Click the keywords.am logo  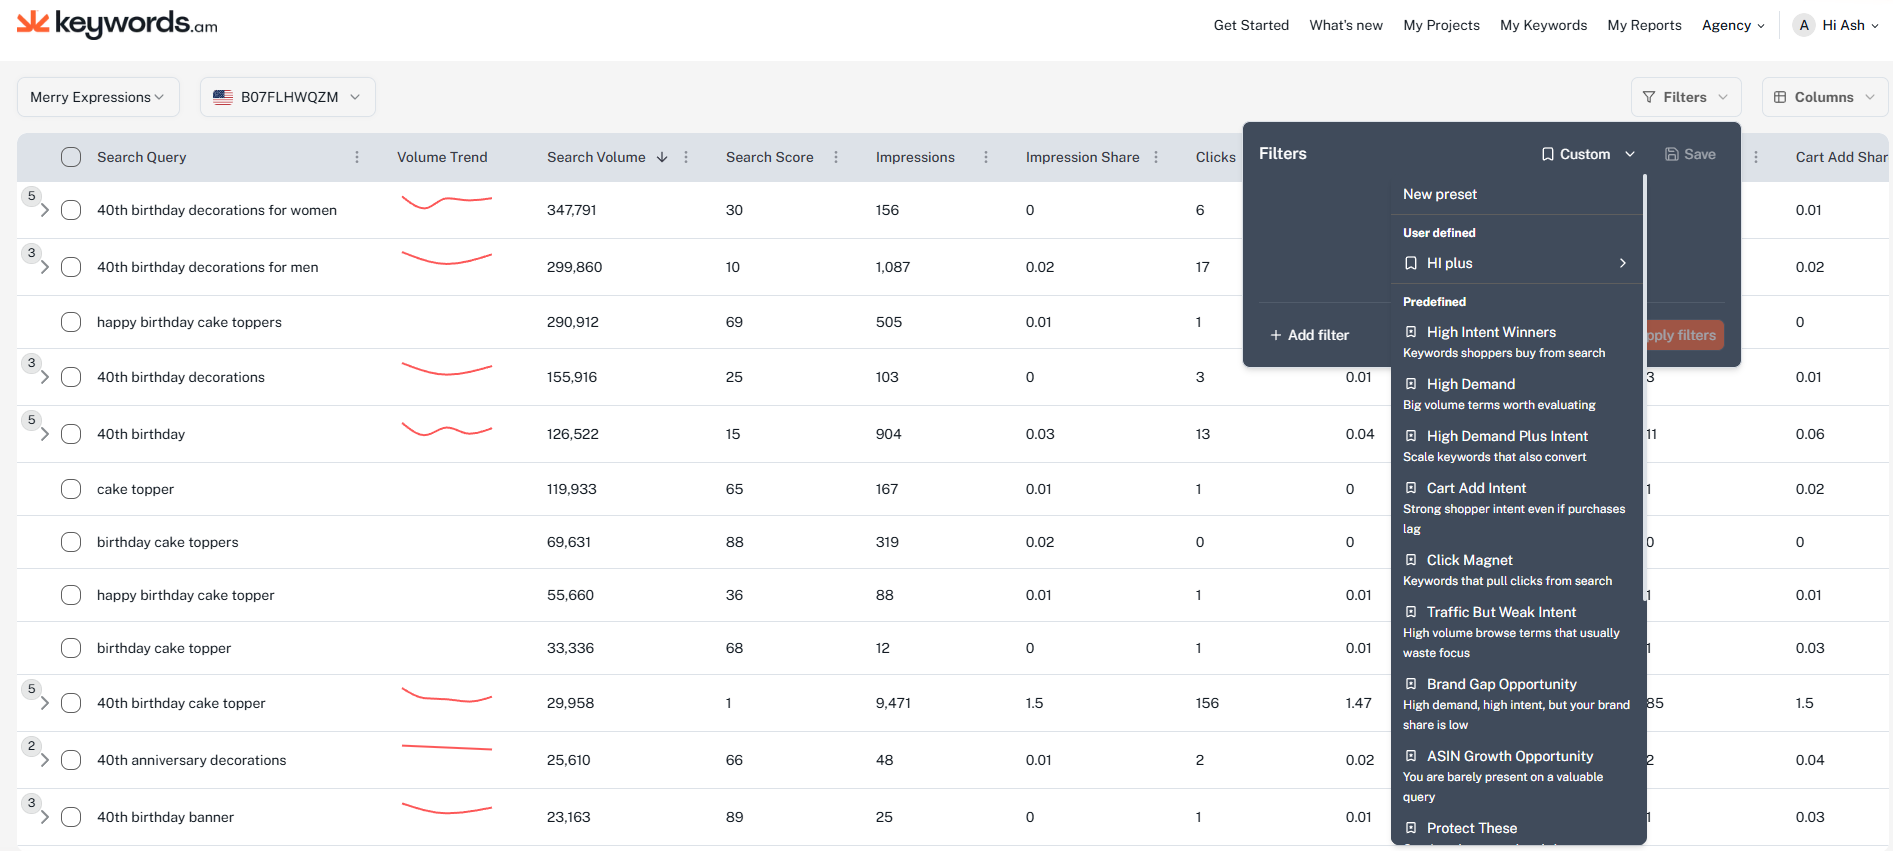[117, 24]
